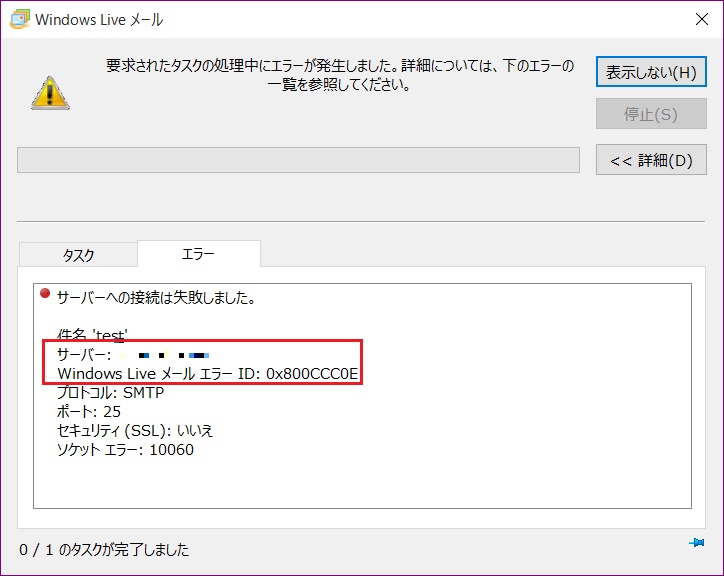Click the masked サーバー address line
The width and height of the screenshot is (724, 576).
(132, 354)
